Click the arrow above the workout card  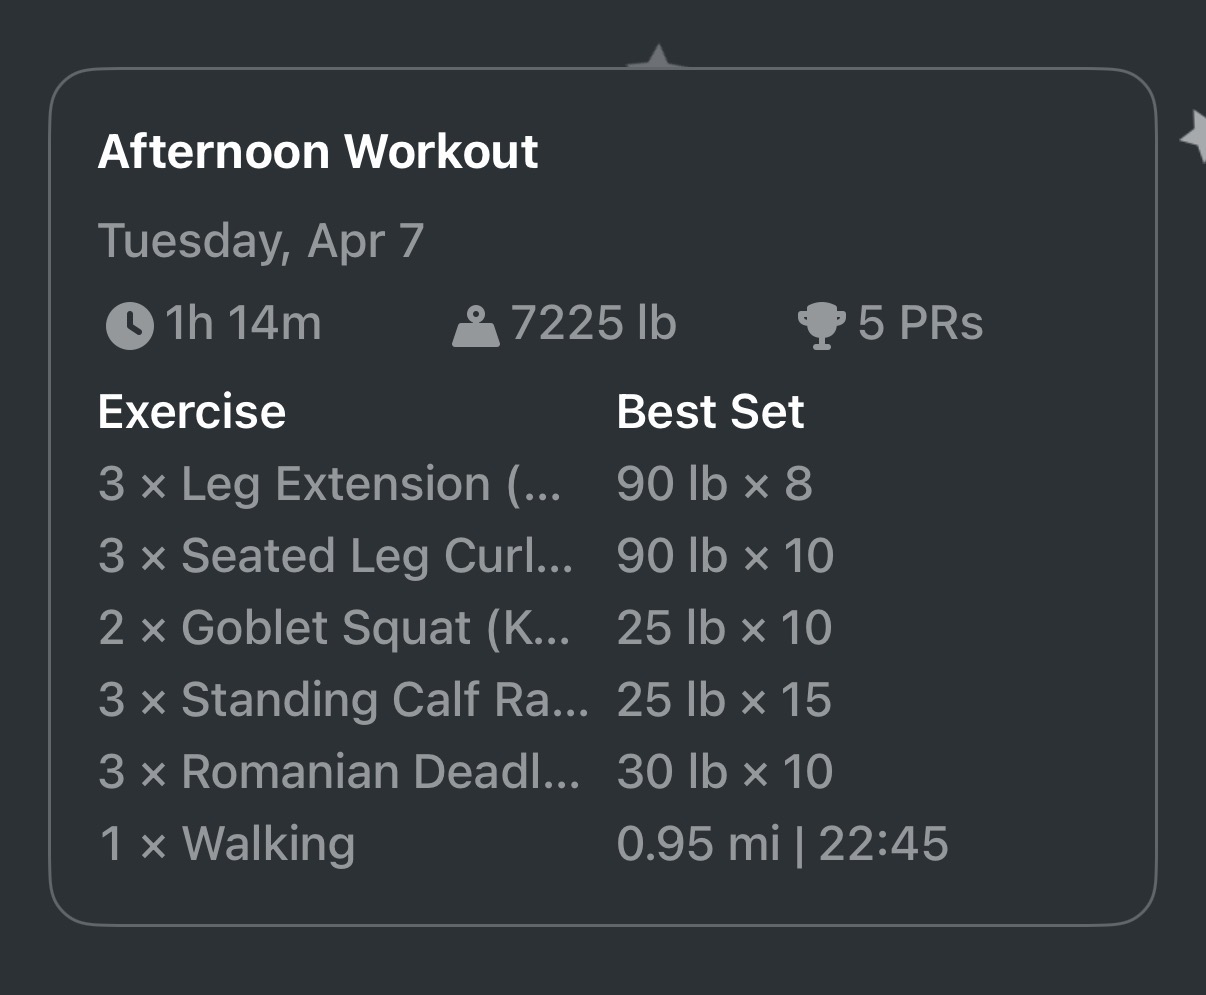[x=657, y=55]
